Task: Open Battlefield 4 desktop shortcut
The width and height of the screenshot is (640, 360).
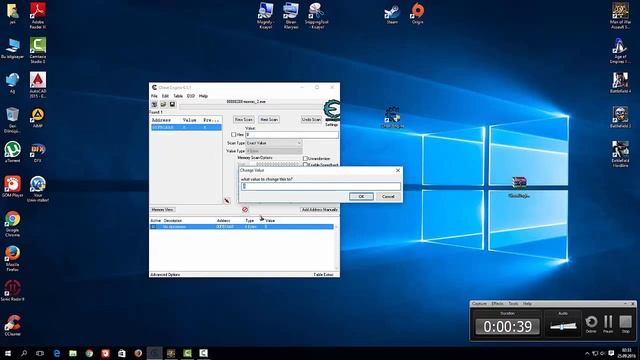Action: click(620, 83)
